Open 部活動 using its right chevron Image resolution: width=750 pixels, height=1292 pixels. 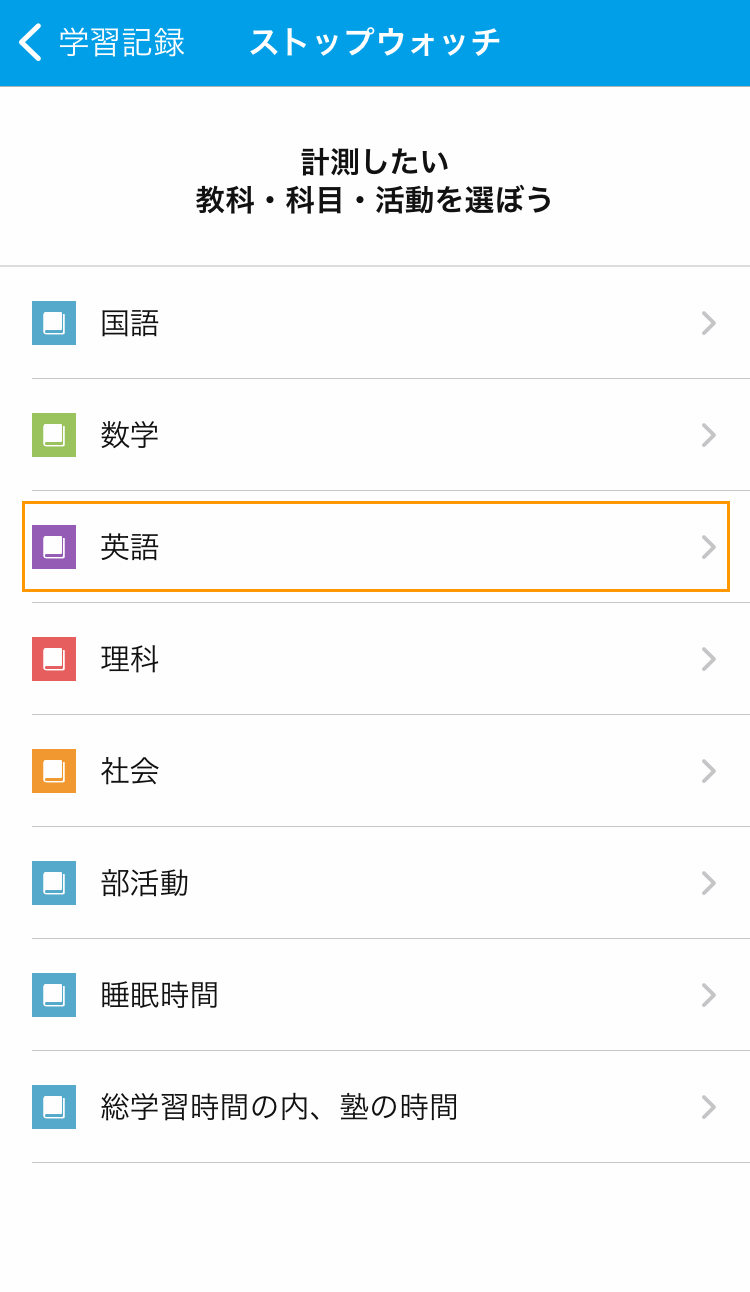pyautogui.click(x=708, y=883)
